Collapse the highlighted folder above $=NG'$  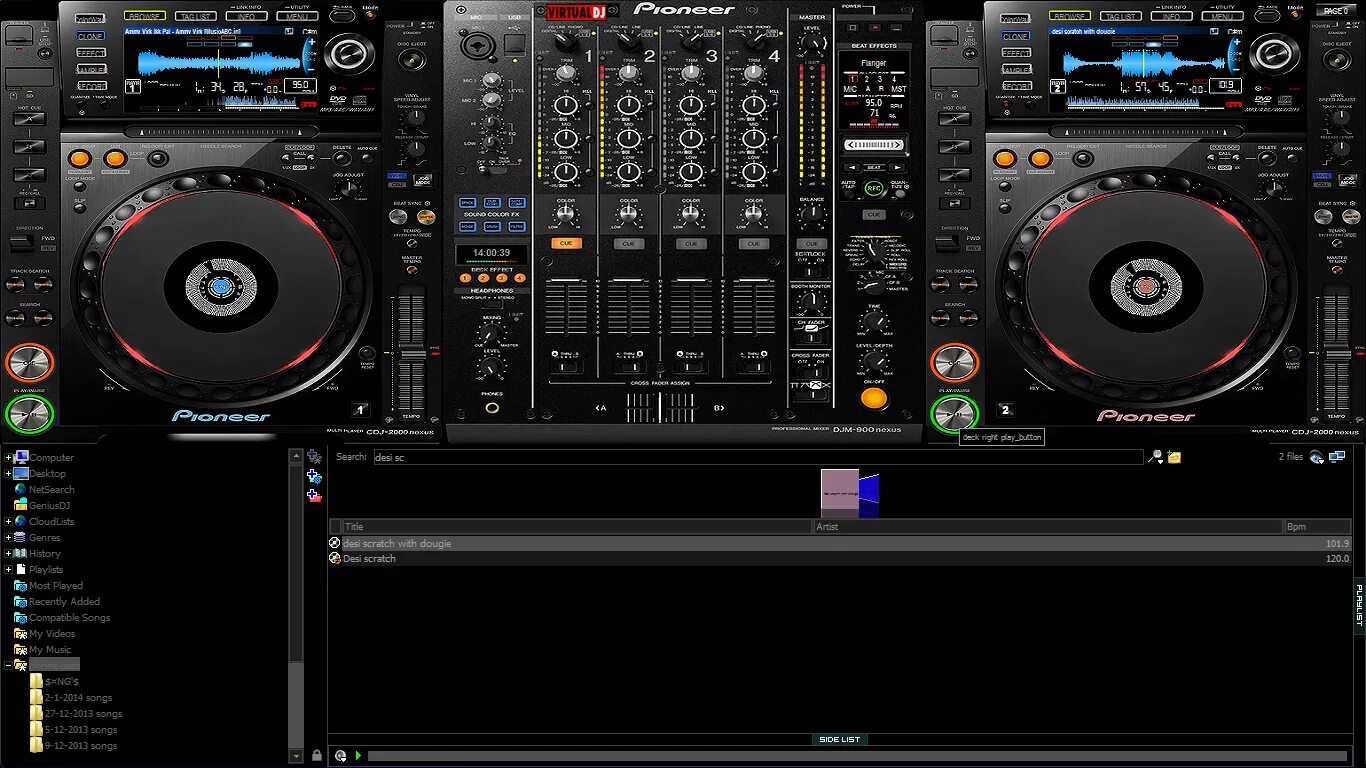click(x=8, y=666)
